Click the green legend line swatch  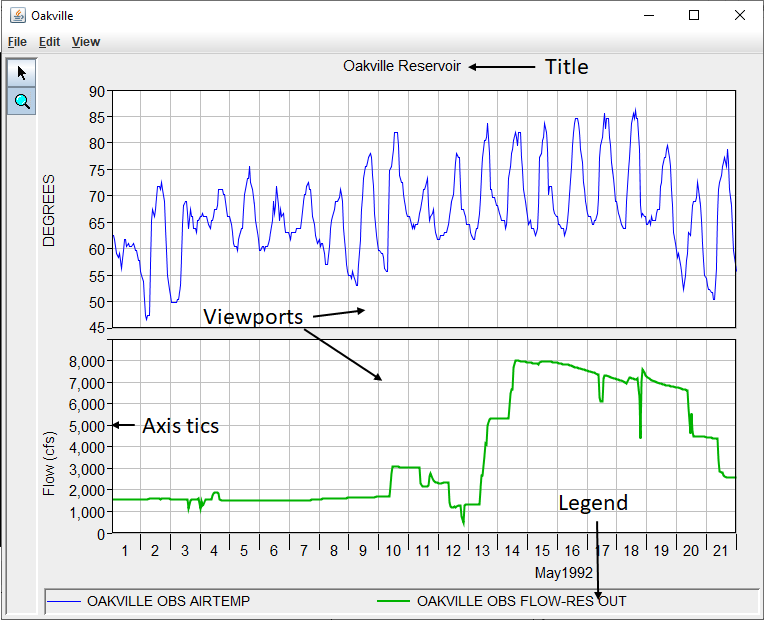coord(393,601)
